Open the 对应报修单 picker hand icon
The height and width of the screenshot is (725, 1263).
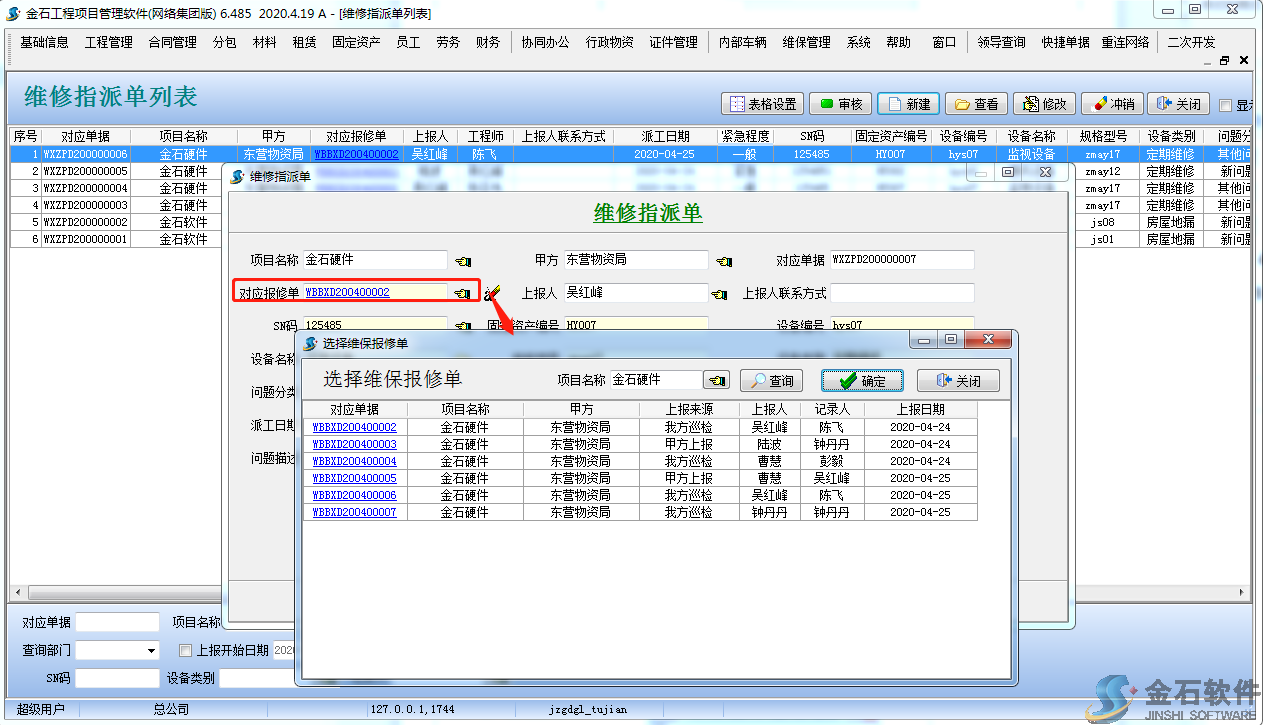pyautogui.click(x=462, y=293)
